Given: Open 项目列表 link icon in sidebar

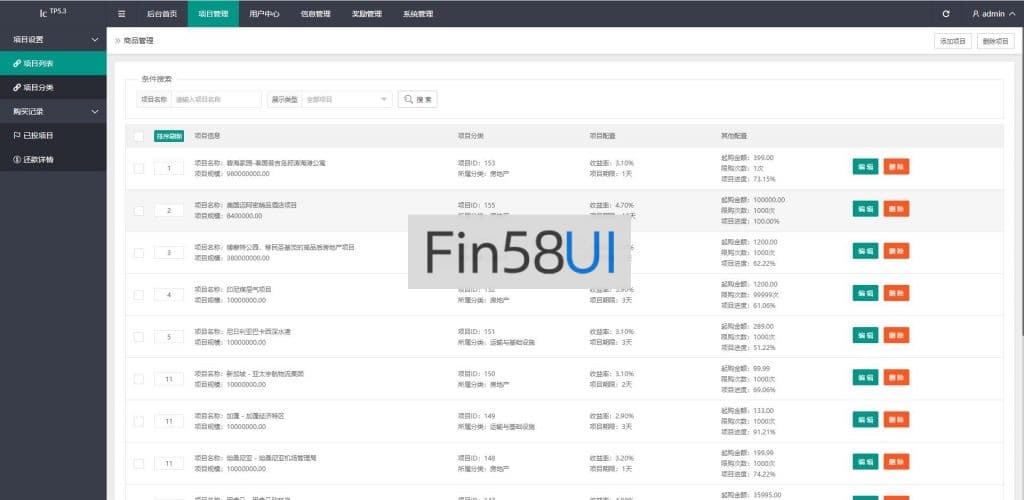Looking at the screenshot, I should pyautogui.click(x=17, y=63).
